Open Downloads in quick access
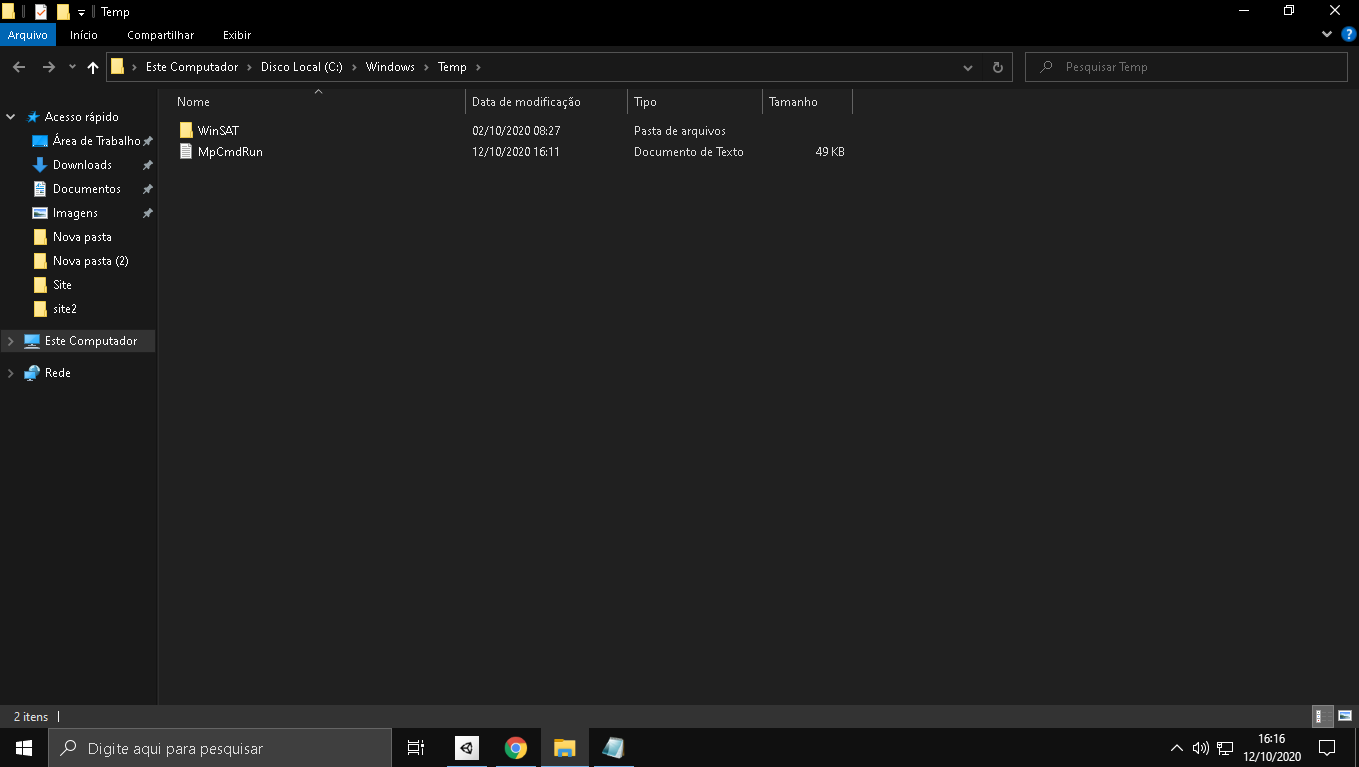The height and width of the screenshot is (767, 1359). [82, 165]
